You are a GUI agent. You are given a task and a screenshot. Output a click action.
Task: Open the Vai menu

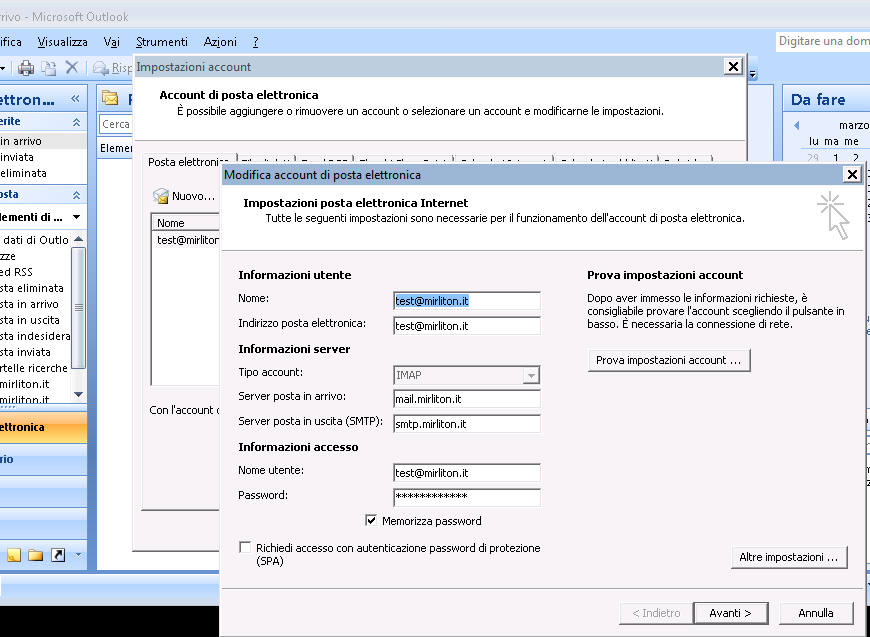(x=112, y=42)
